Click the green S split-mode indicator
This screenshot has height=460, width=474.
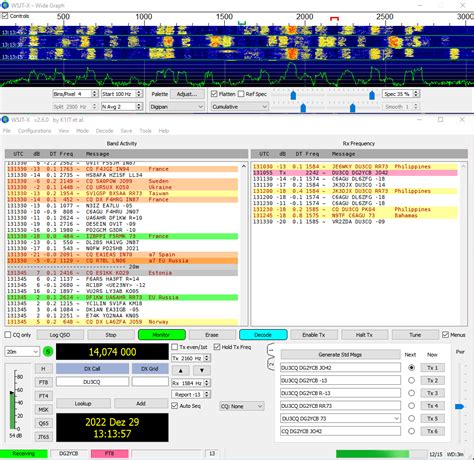48,351
